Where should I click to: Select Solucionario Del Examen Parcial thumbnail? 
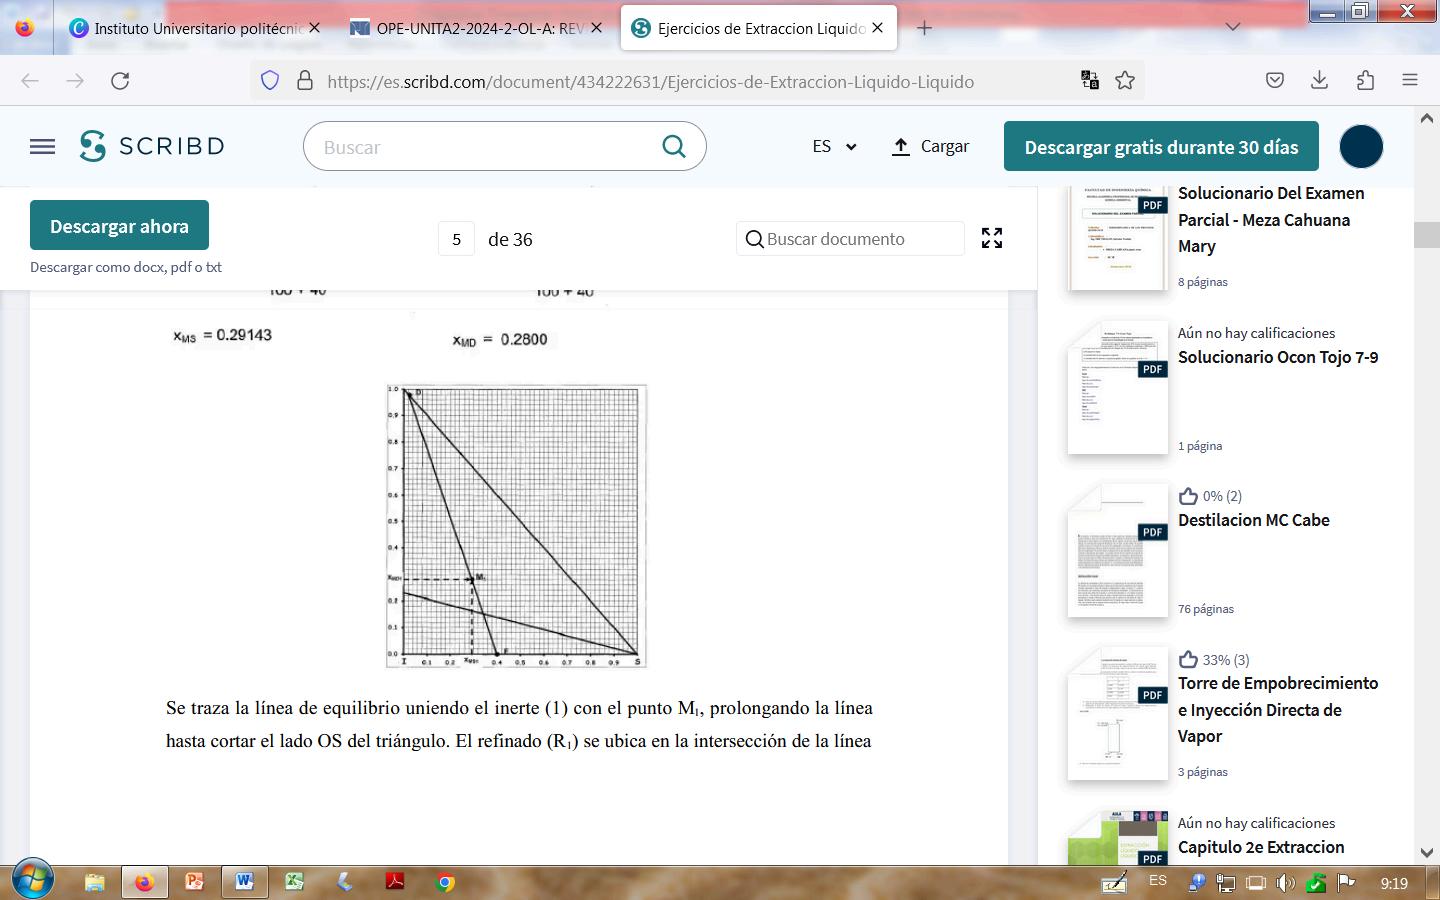pyautogui.click(x=1117, y=238)
